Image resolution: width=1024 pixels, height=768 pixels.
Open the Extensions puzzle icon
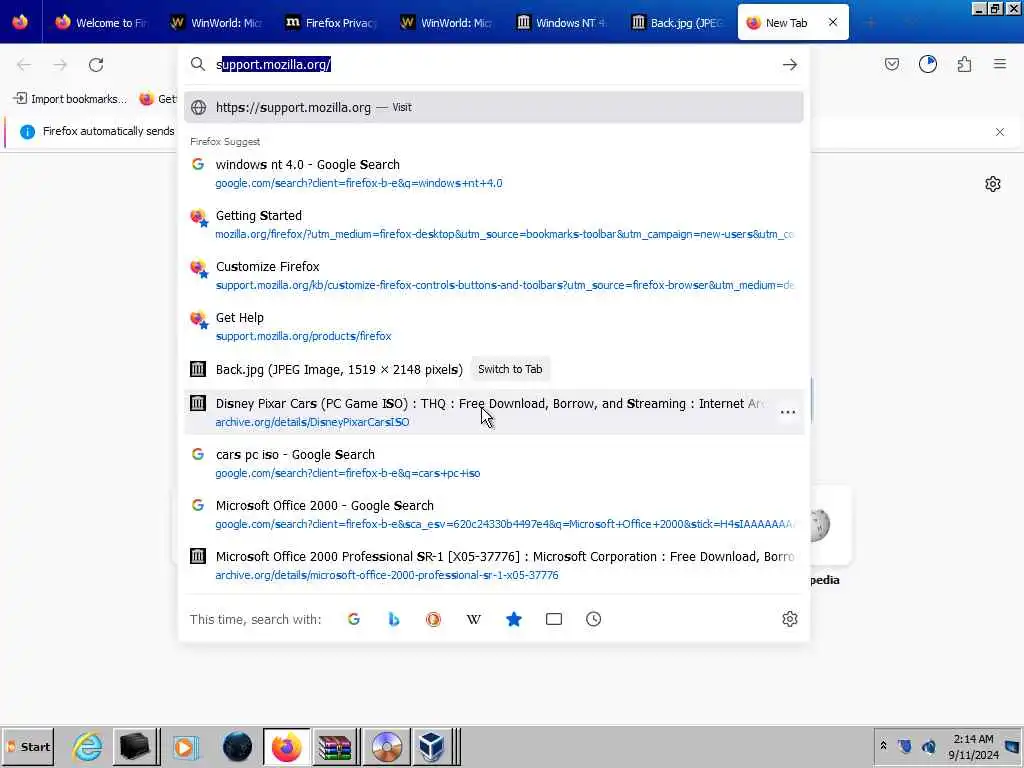964,64
